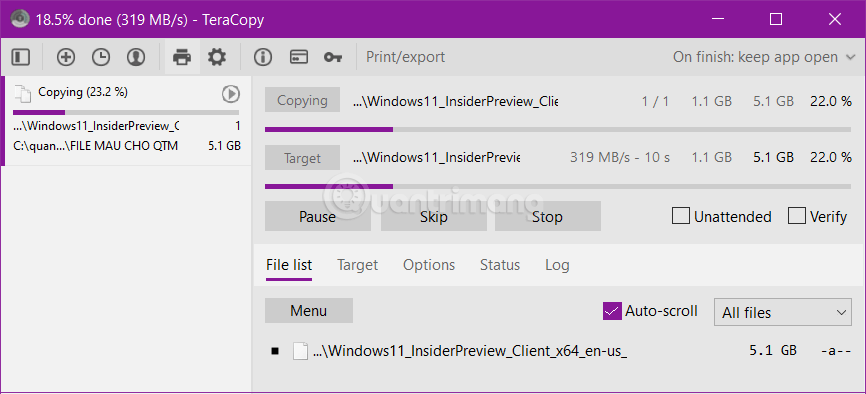This screenshot has width=866, height=394.
Task: Enable the Verify checkbox
Action: click(x=796, y=216)
